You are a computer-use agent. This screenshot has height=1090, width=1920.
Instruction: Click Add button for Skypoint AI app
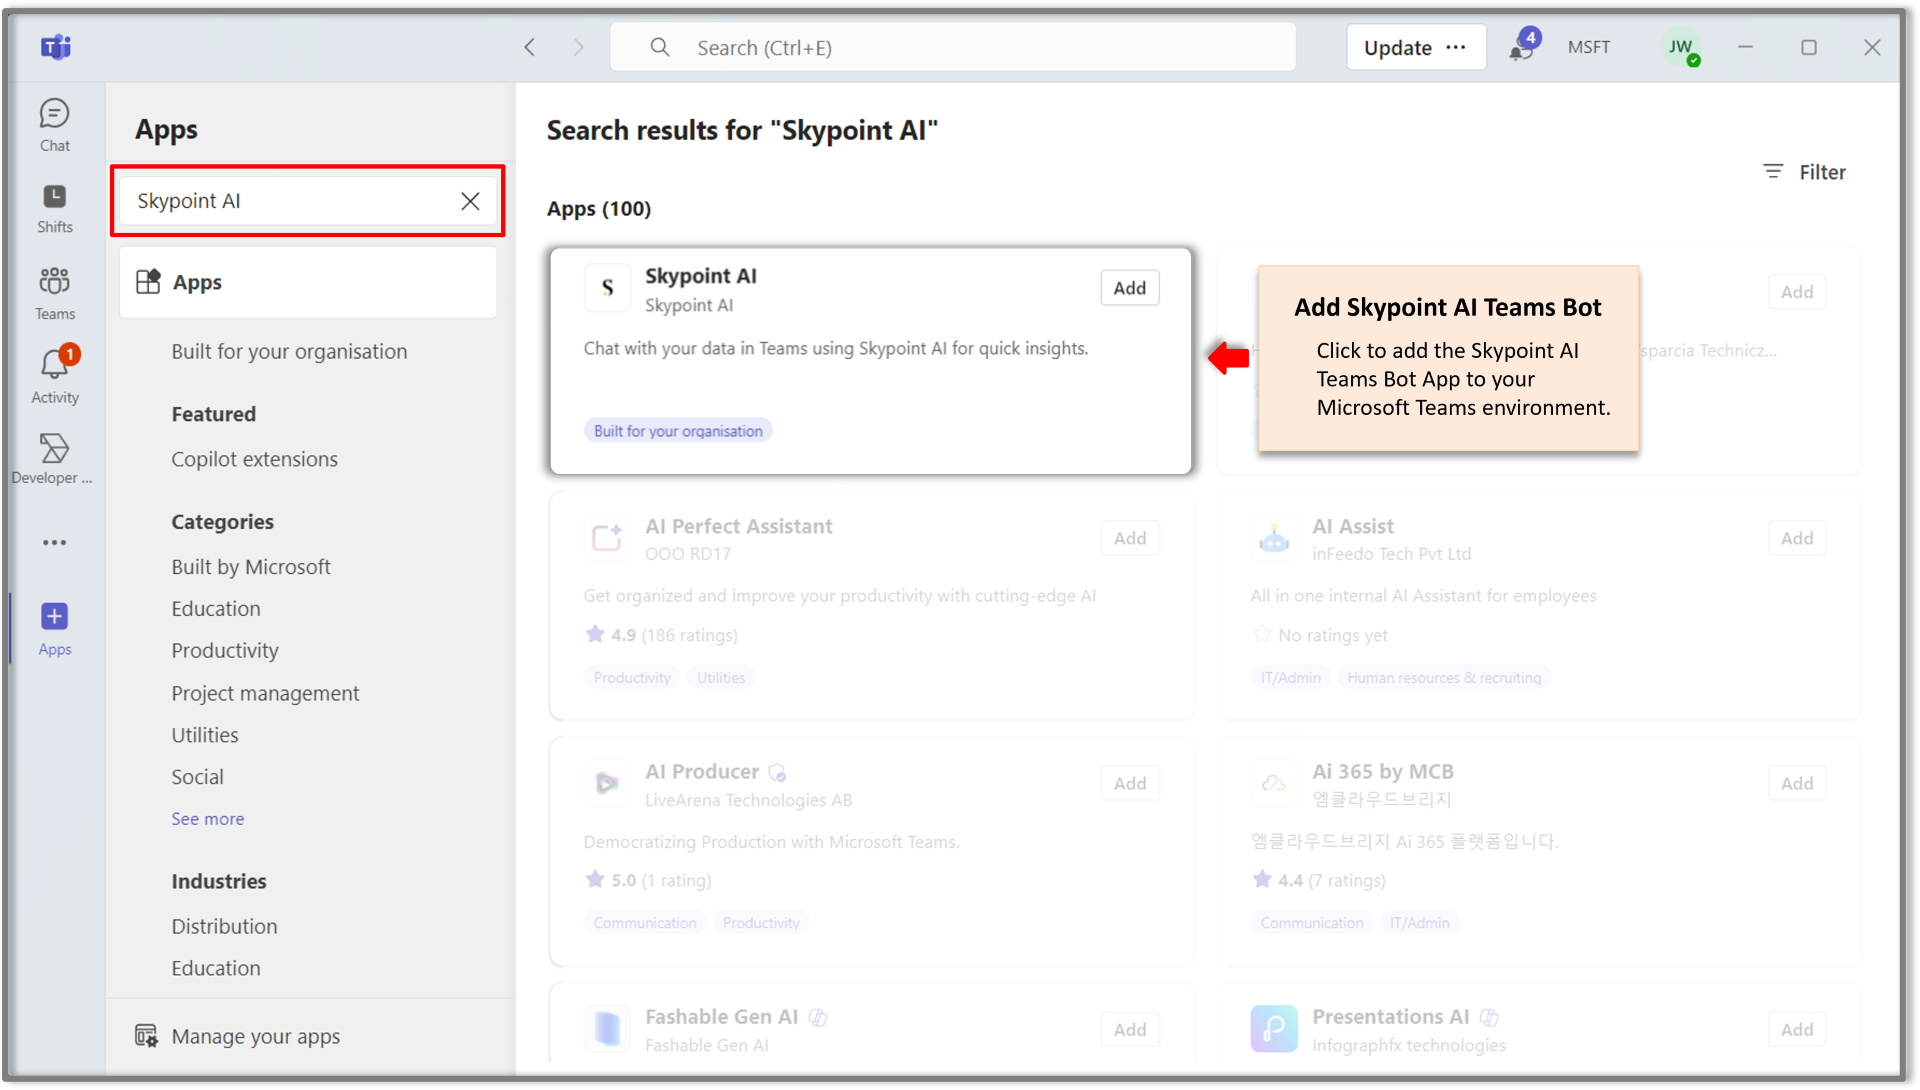click(x=1127, y=289)
